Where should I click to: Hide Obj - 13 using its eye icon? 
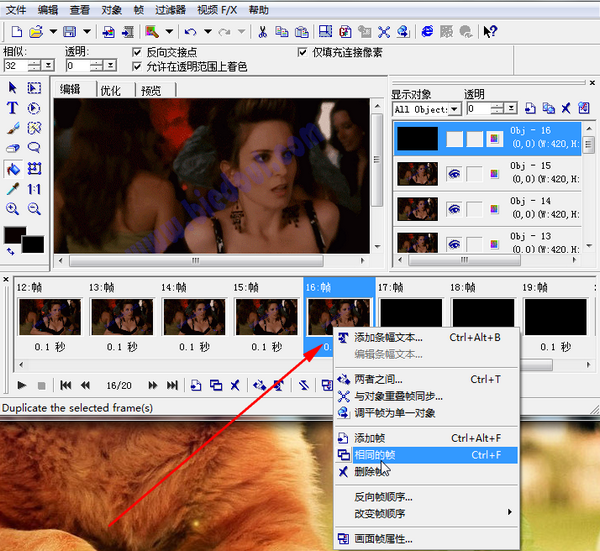tap(454, 244)
